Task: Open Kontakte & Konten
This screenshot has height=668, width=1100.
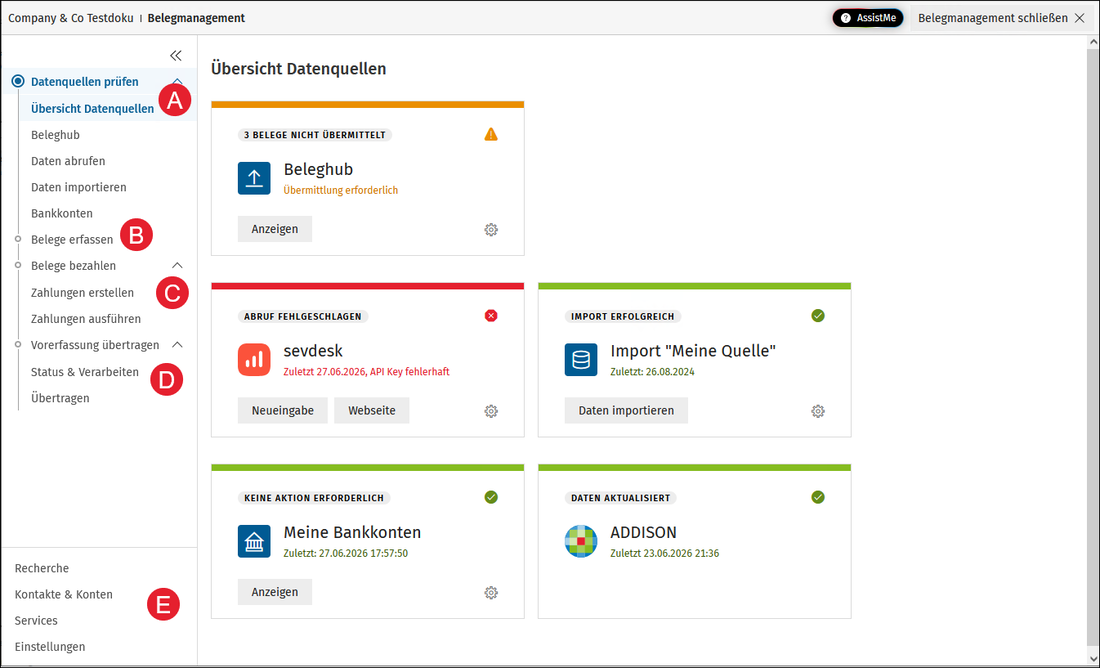Action: 64,594
